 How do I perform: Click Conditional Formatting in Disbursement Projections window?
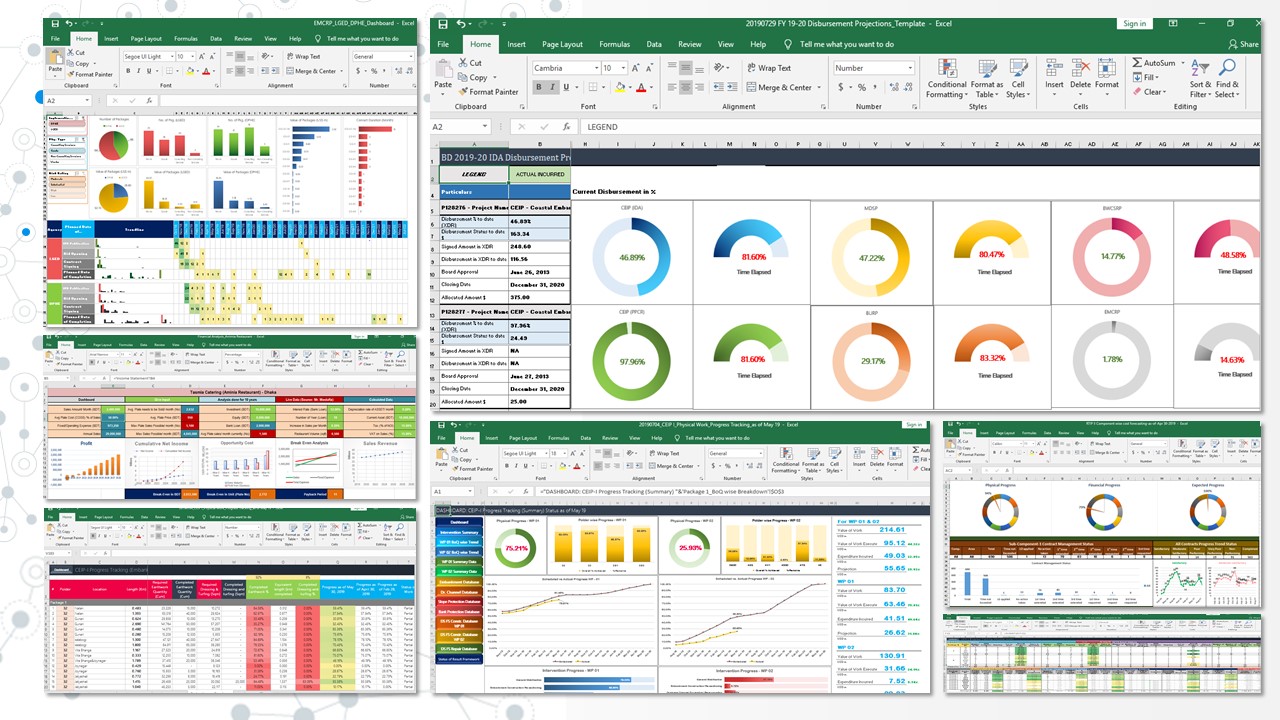coord(946,77)
